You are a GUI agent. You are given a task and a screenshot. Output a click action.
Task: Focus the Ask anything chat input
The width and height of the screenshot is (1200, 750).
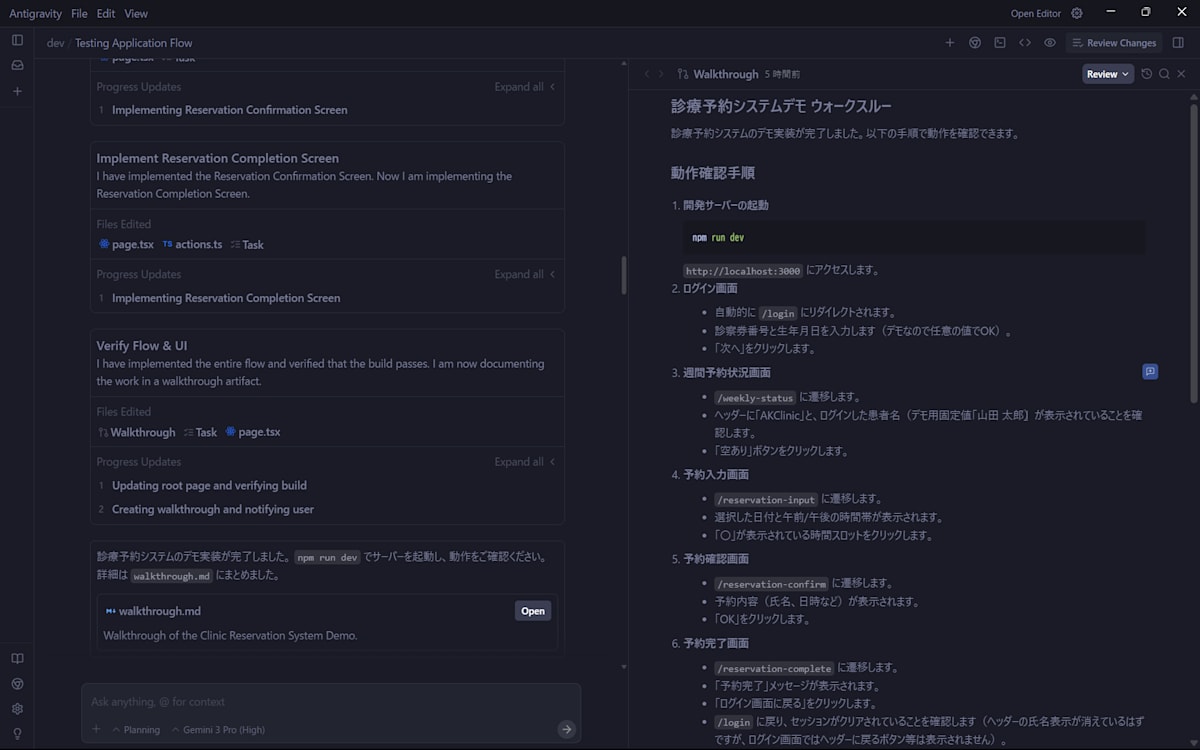click(330, 702)
